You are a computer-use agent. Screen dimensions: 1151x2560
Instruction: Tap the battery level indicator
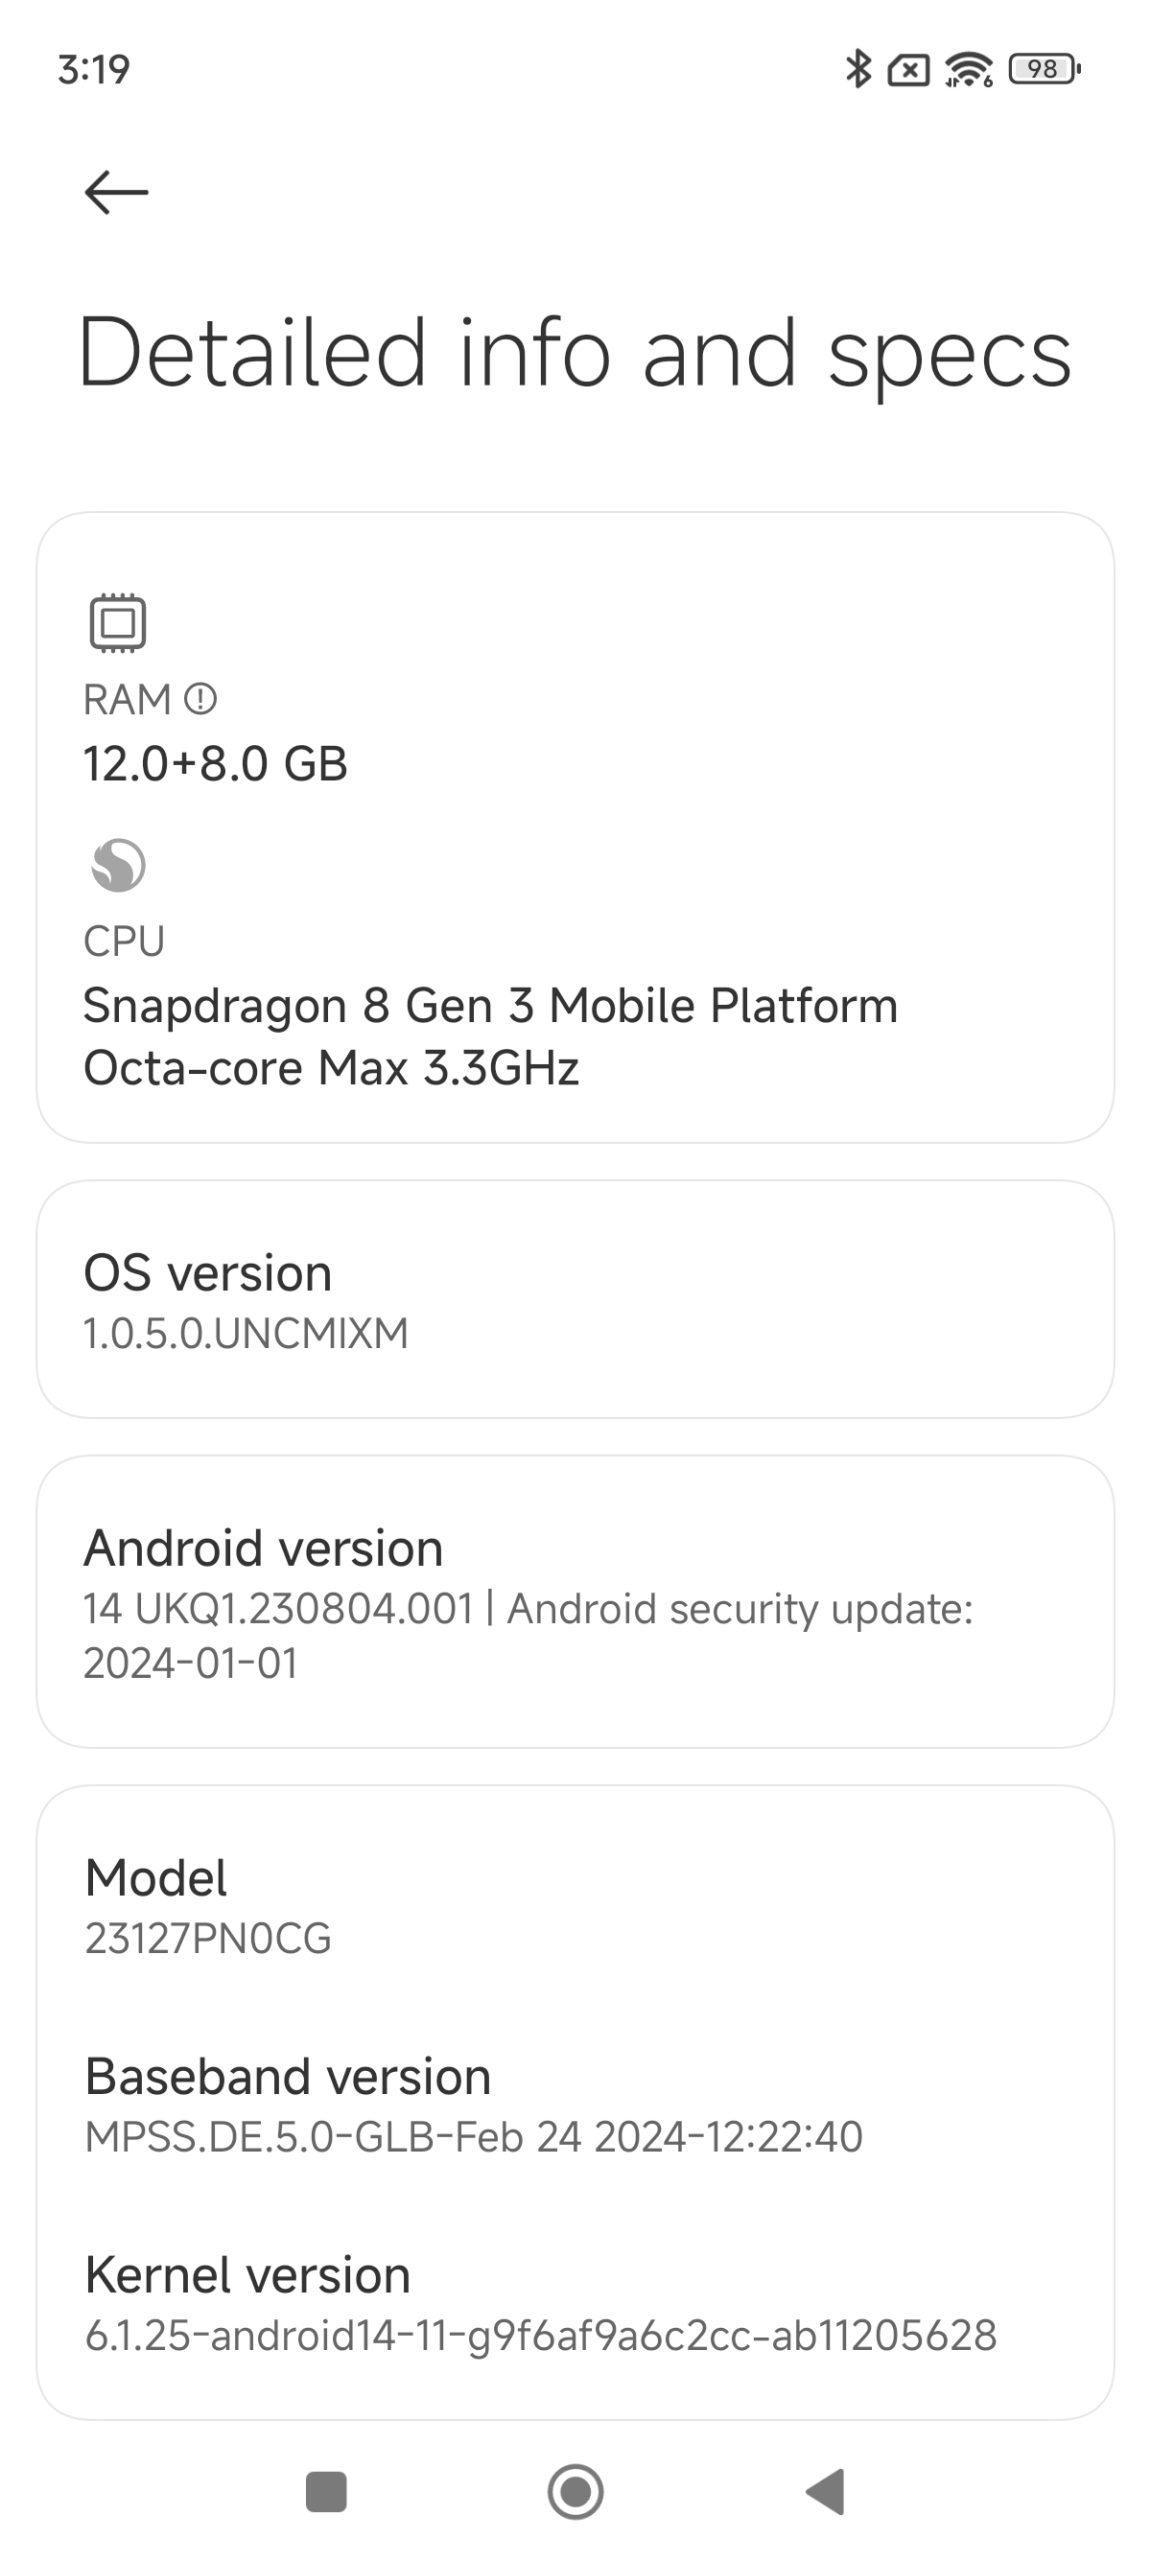pos(1044,69)
